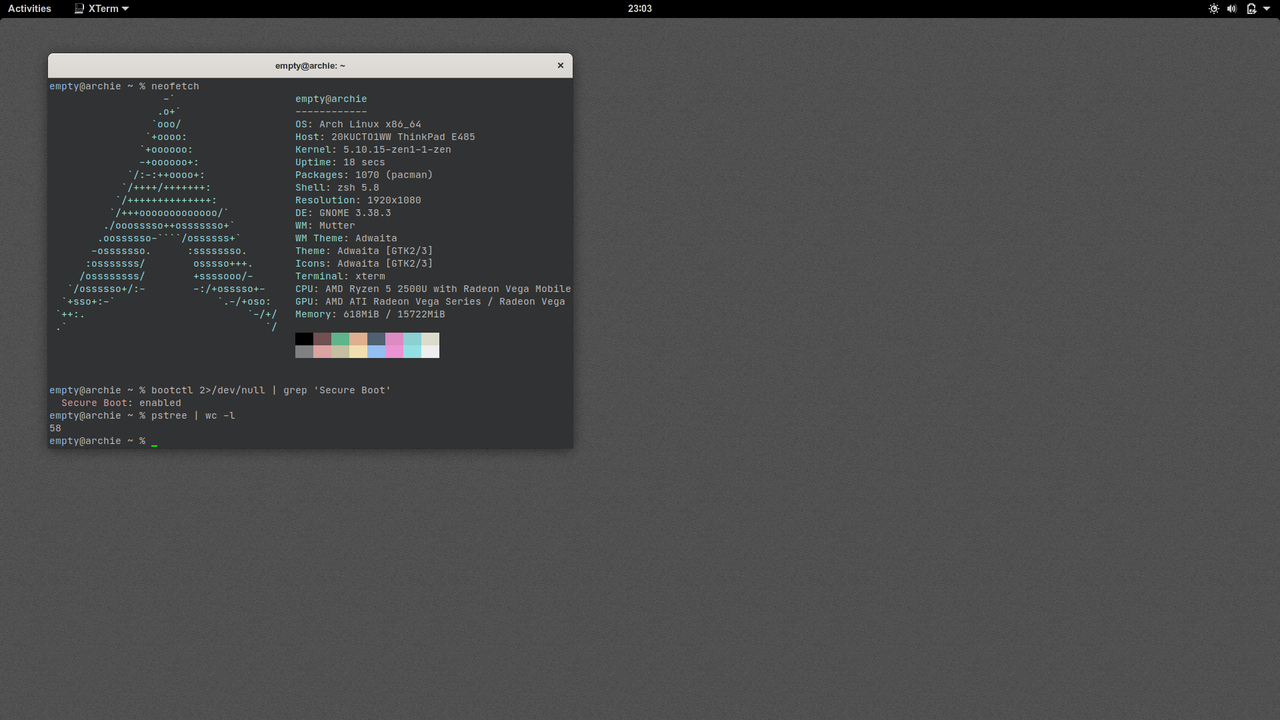1280x720 pixels.
Task: Click the night light brightness icon
Action: [1214, 8]
